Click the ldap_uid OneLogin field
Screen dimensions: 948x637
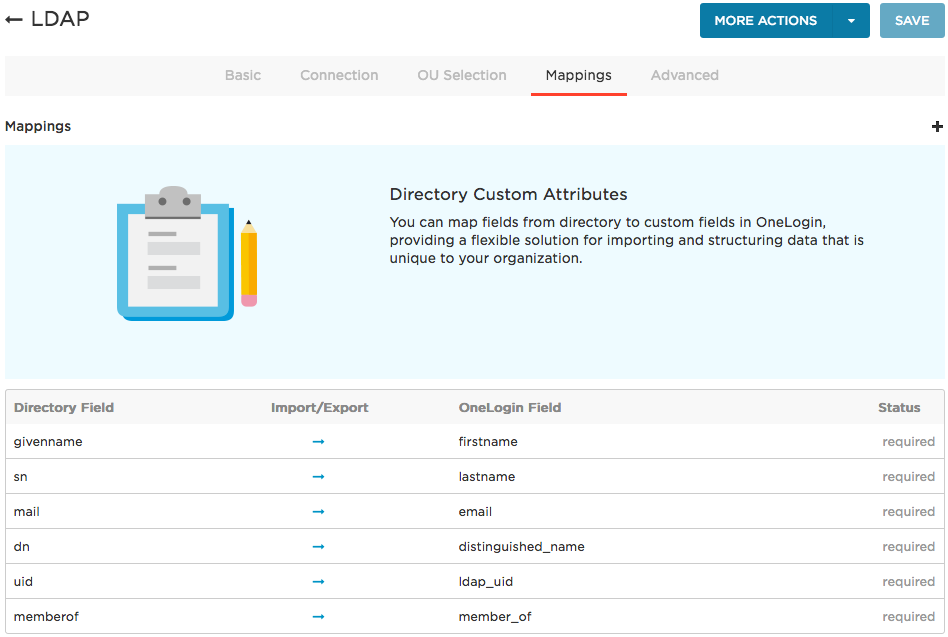coord(485,582)
